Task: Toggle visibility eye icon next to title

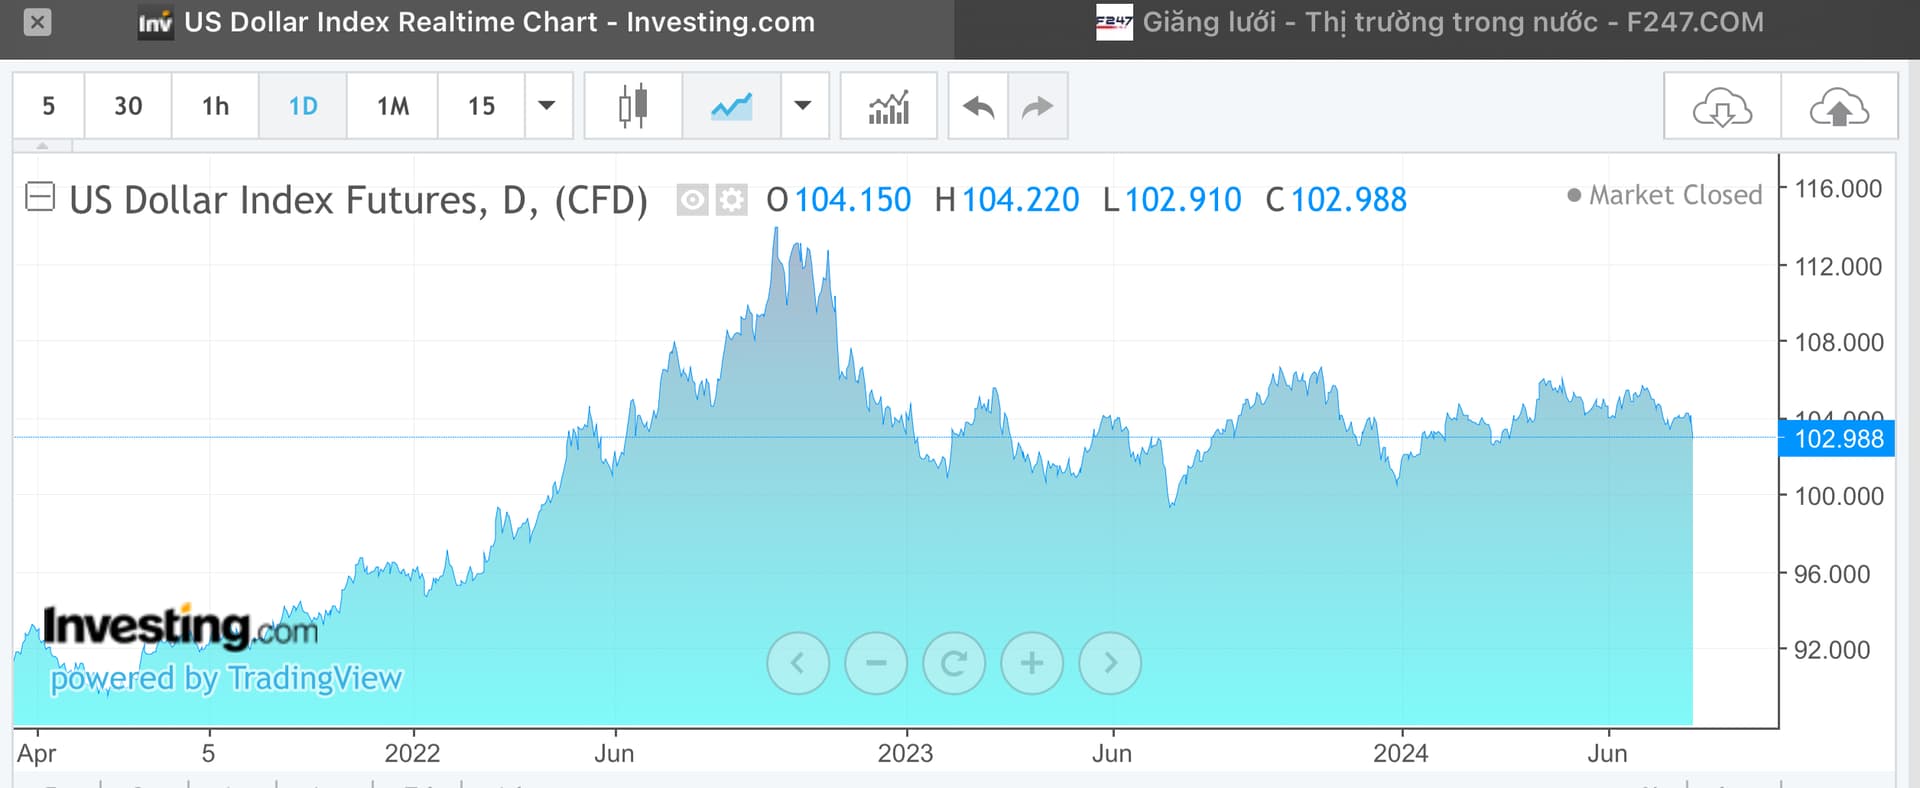Action: coord(692,200)
